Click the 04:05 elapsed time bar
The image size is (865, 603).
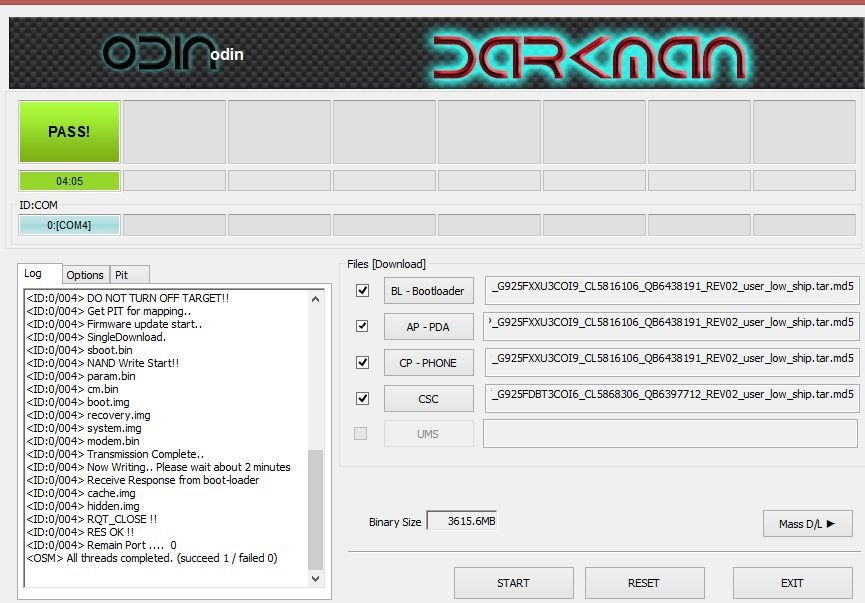point(70,181)
